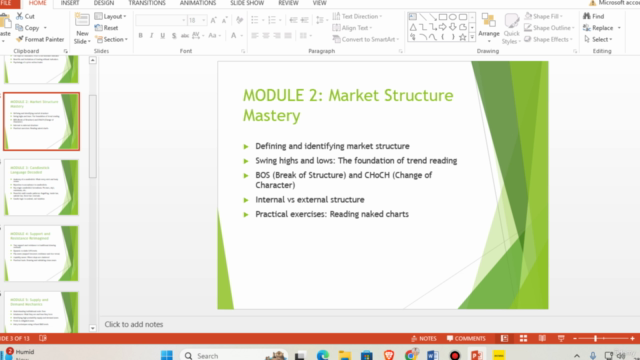Open the Quick Styles gallery
The height and width of the screenshot is (360, 640).
[511, 29]
